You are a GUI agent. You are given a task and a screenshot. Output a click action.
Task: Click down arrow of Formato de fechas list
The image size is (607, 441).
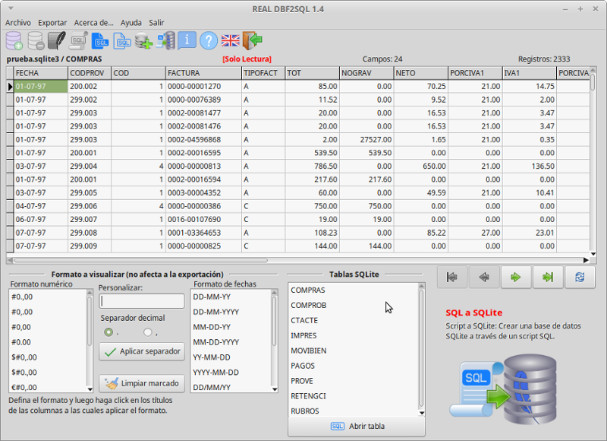pyautogui.click(x=274, y=389)
